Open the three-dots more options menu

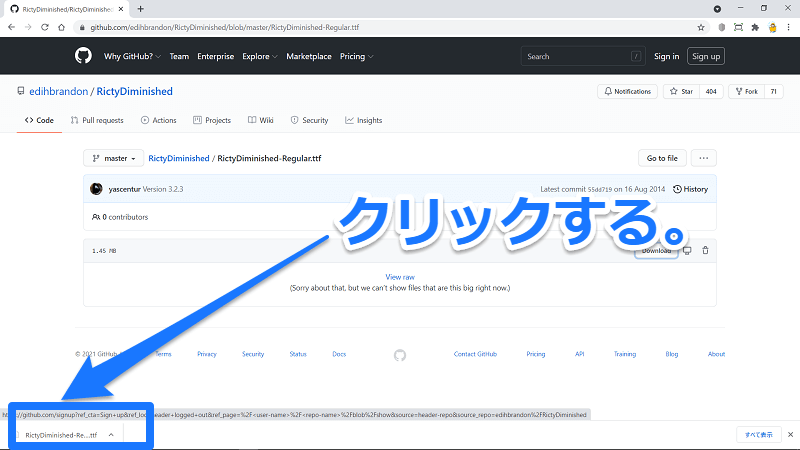(704, 158)
